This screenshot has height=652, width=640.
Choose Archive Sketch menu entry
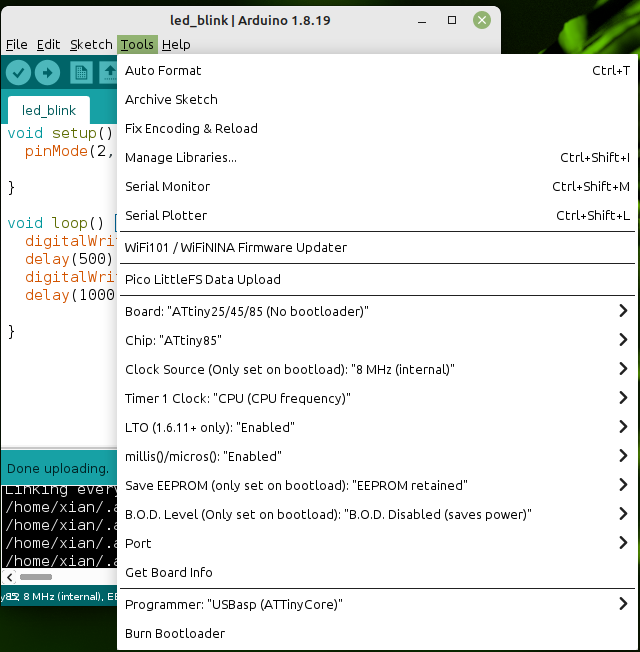tap(377, 99)
